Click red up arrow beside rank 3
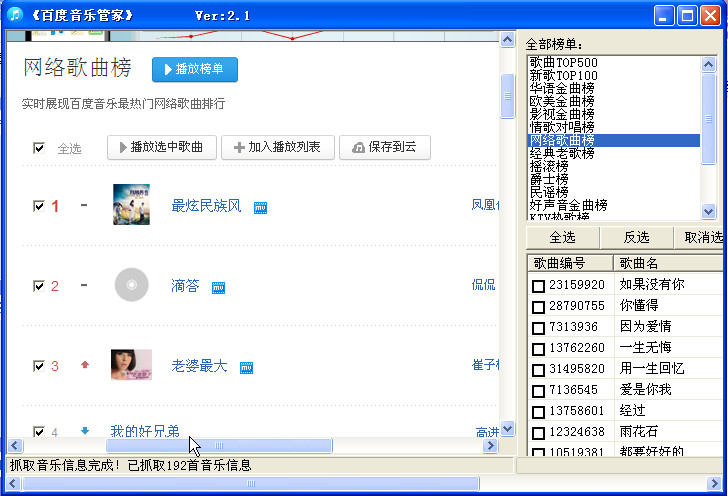 click(84, 365)
